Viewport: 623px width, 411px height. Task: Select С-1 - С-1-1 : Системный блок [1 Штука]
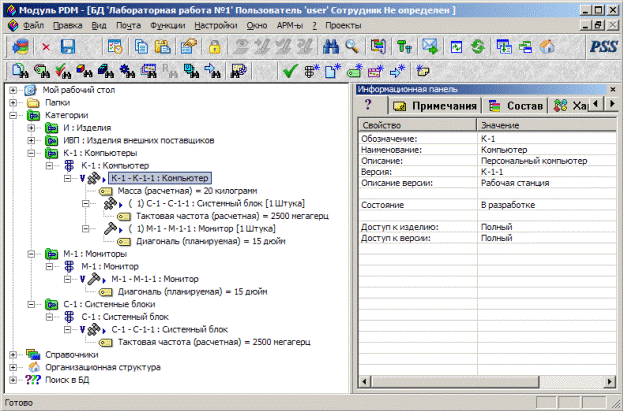point(216,204)
